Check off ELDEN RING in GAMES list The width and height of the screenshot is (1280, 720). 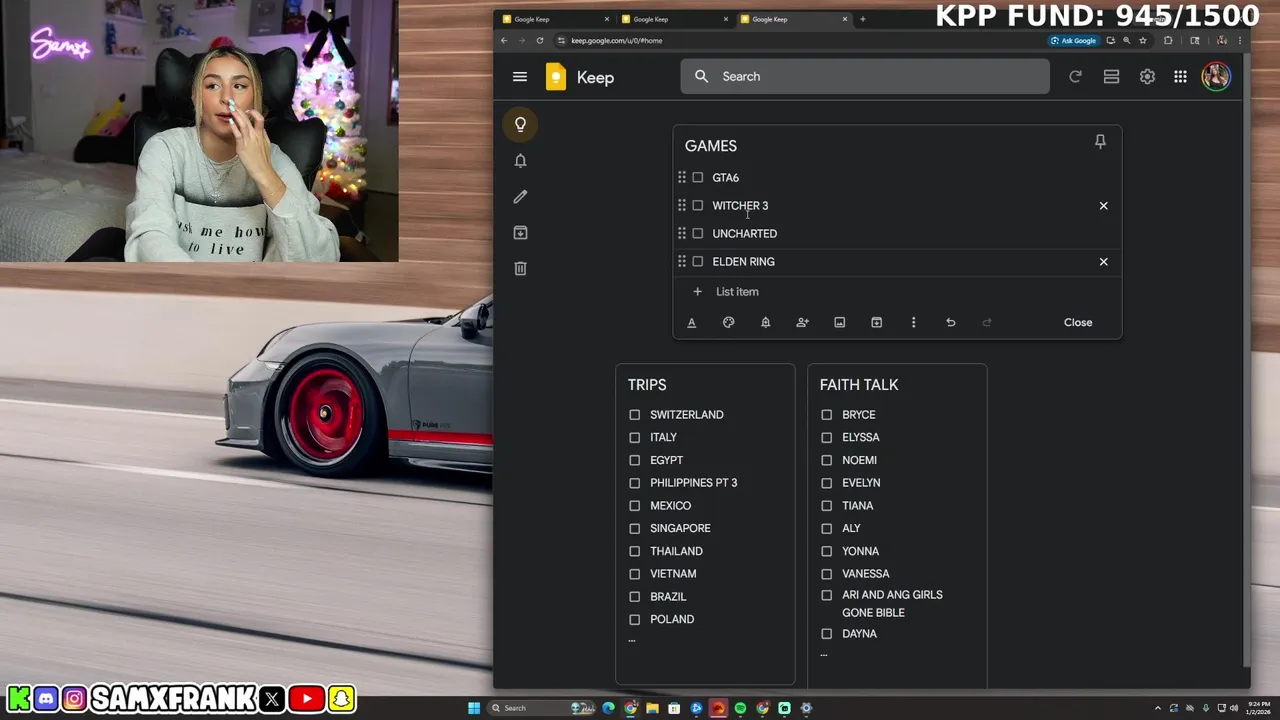pos(698,261)
